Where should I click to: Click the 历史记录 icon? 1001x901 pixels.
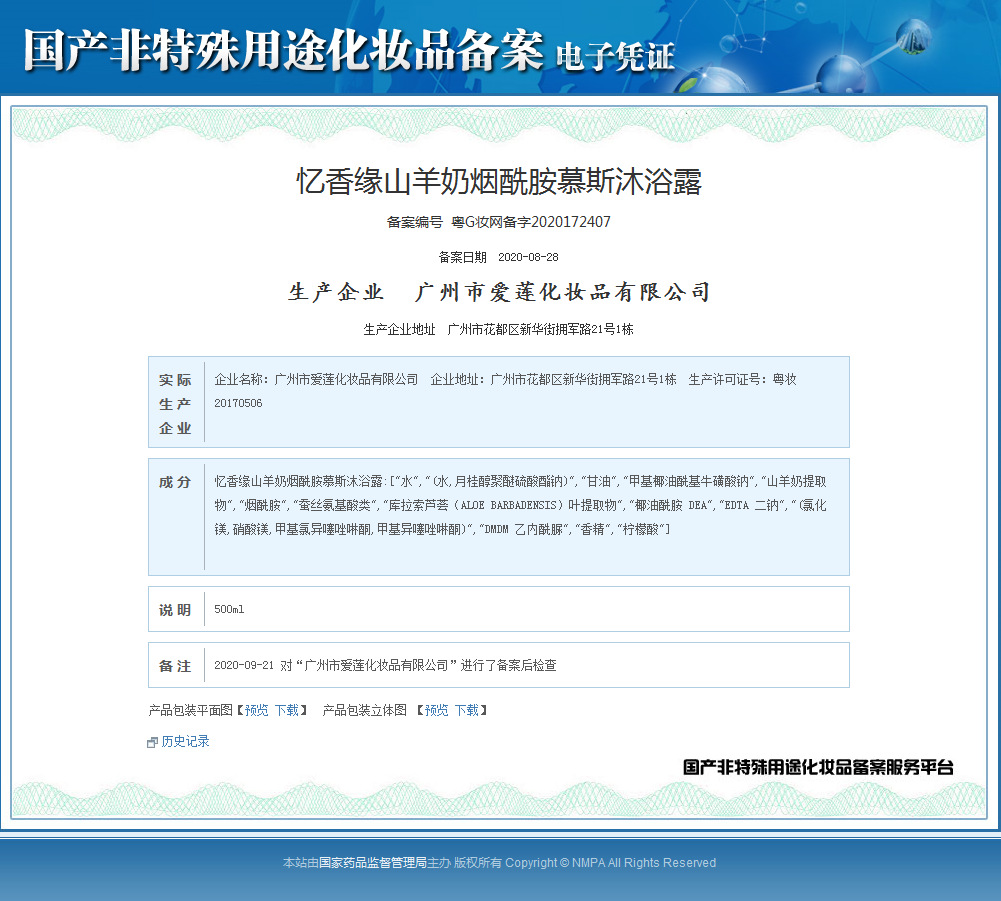tap(152, 742)
